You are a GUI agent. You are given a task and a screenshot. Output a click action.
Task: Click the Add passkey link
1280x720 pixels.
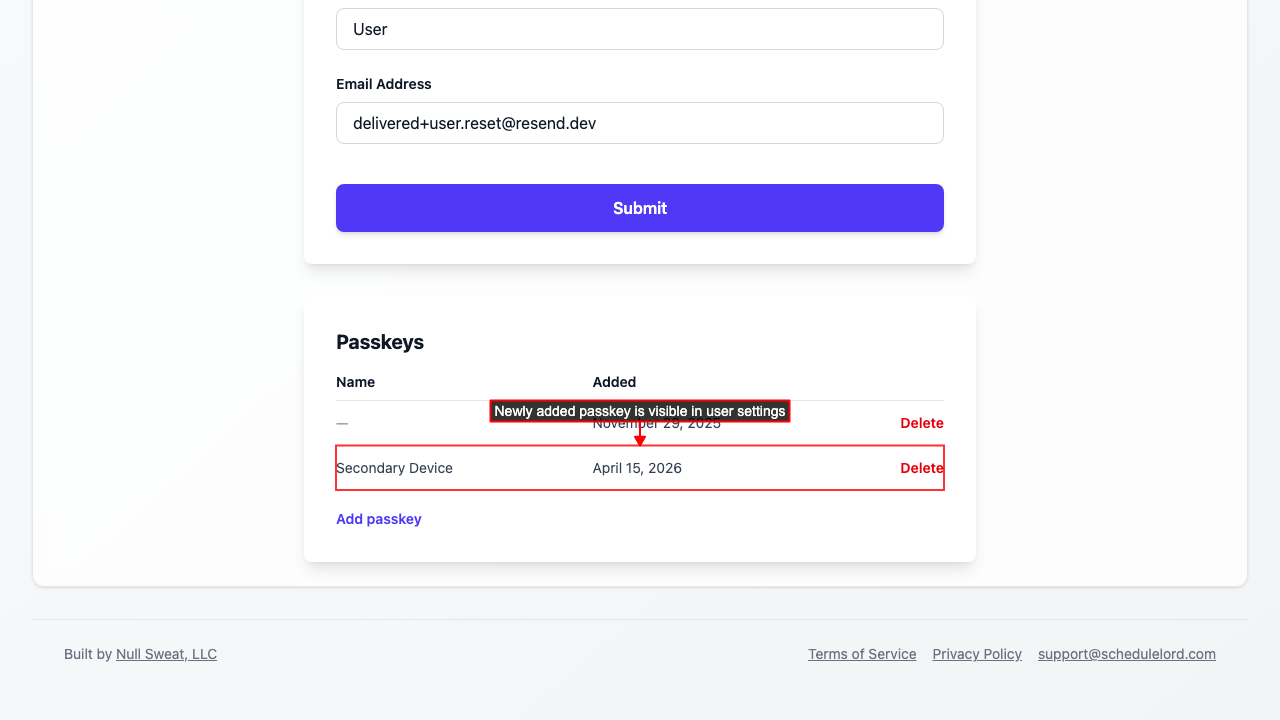point(379,519)
